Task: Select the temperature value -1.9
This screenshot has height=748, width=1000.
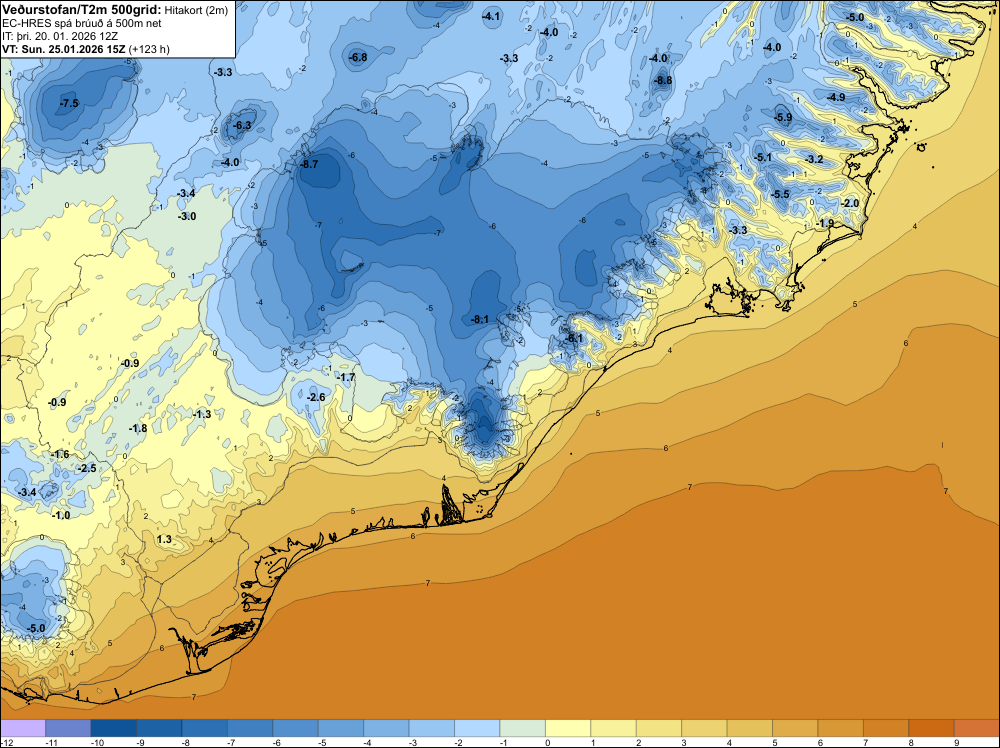Action: coord(825,223)
